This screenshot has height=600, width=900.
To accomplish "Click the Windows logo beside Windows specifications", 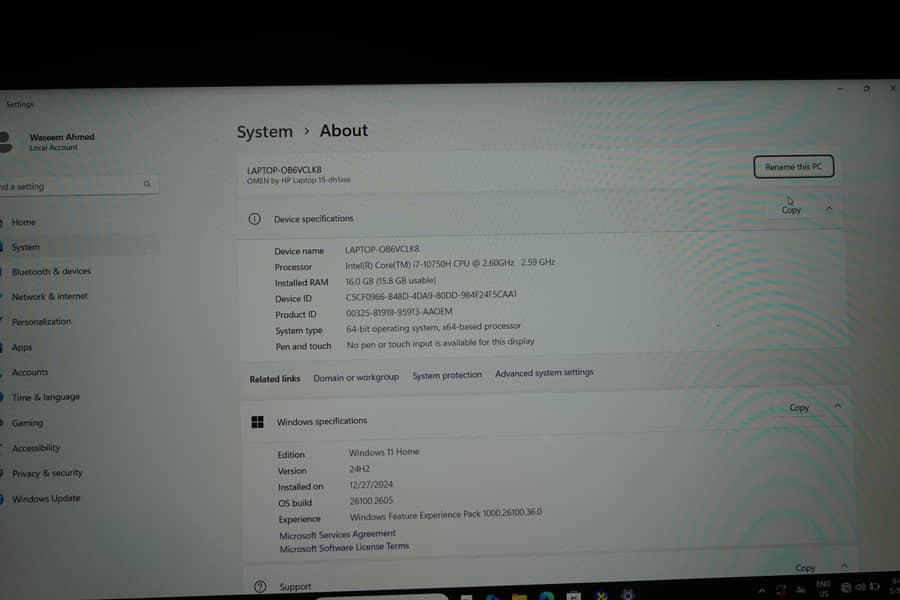I will tap(258, 422).
